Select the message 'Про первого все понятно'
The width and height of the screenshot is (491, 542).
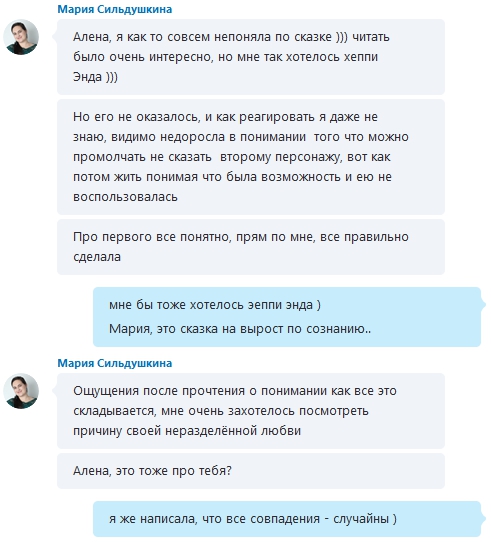point(251,247)
